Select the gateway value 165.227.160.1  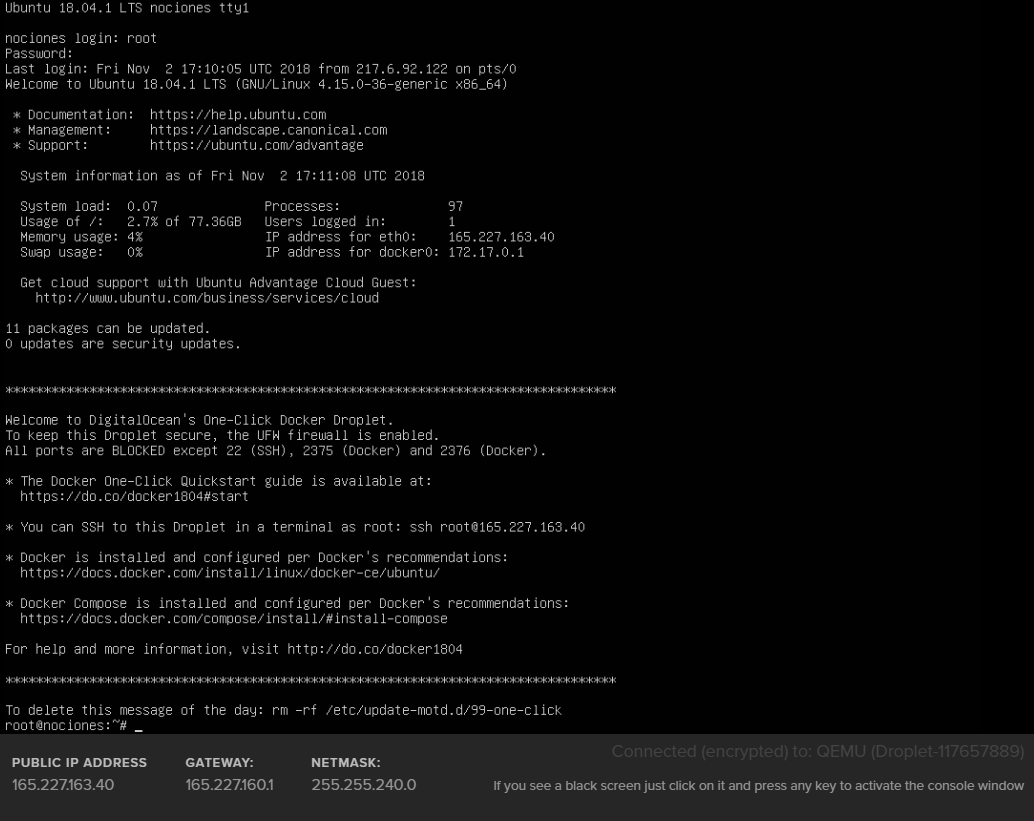[229, 785]
